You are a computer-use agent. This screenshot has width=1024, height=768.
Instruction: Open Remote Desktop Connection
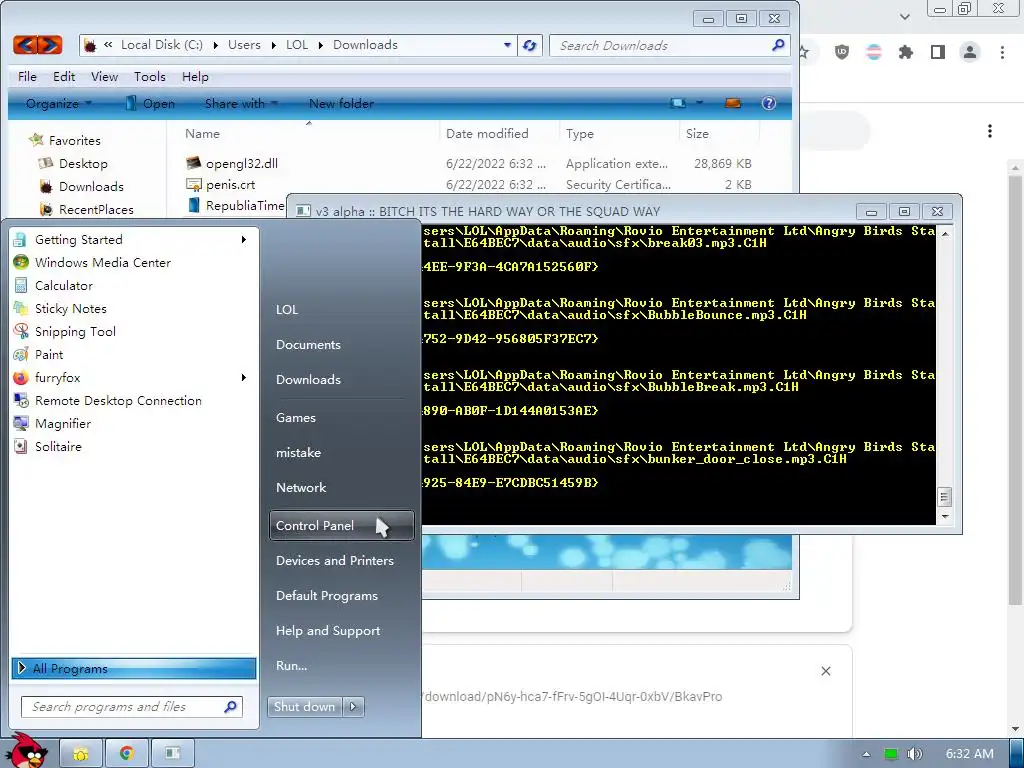click(118, 400)
